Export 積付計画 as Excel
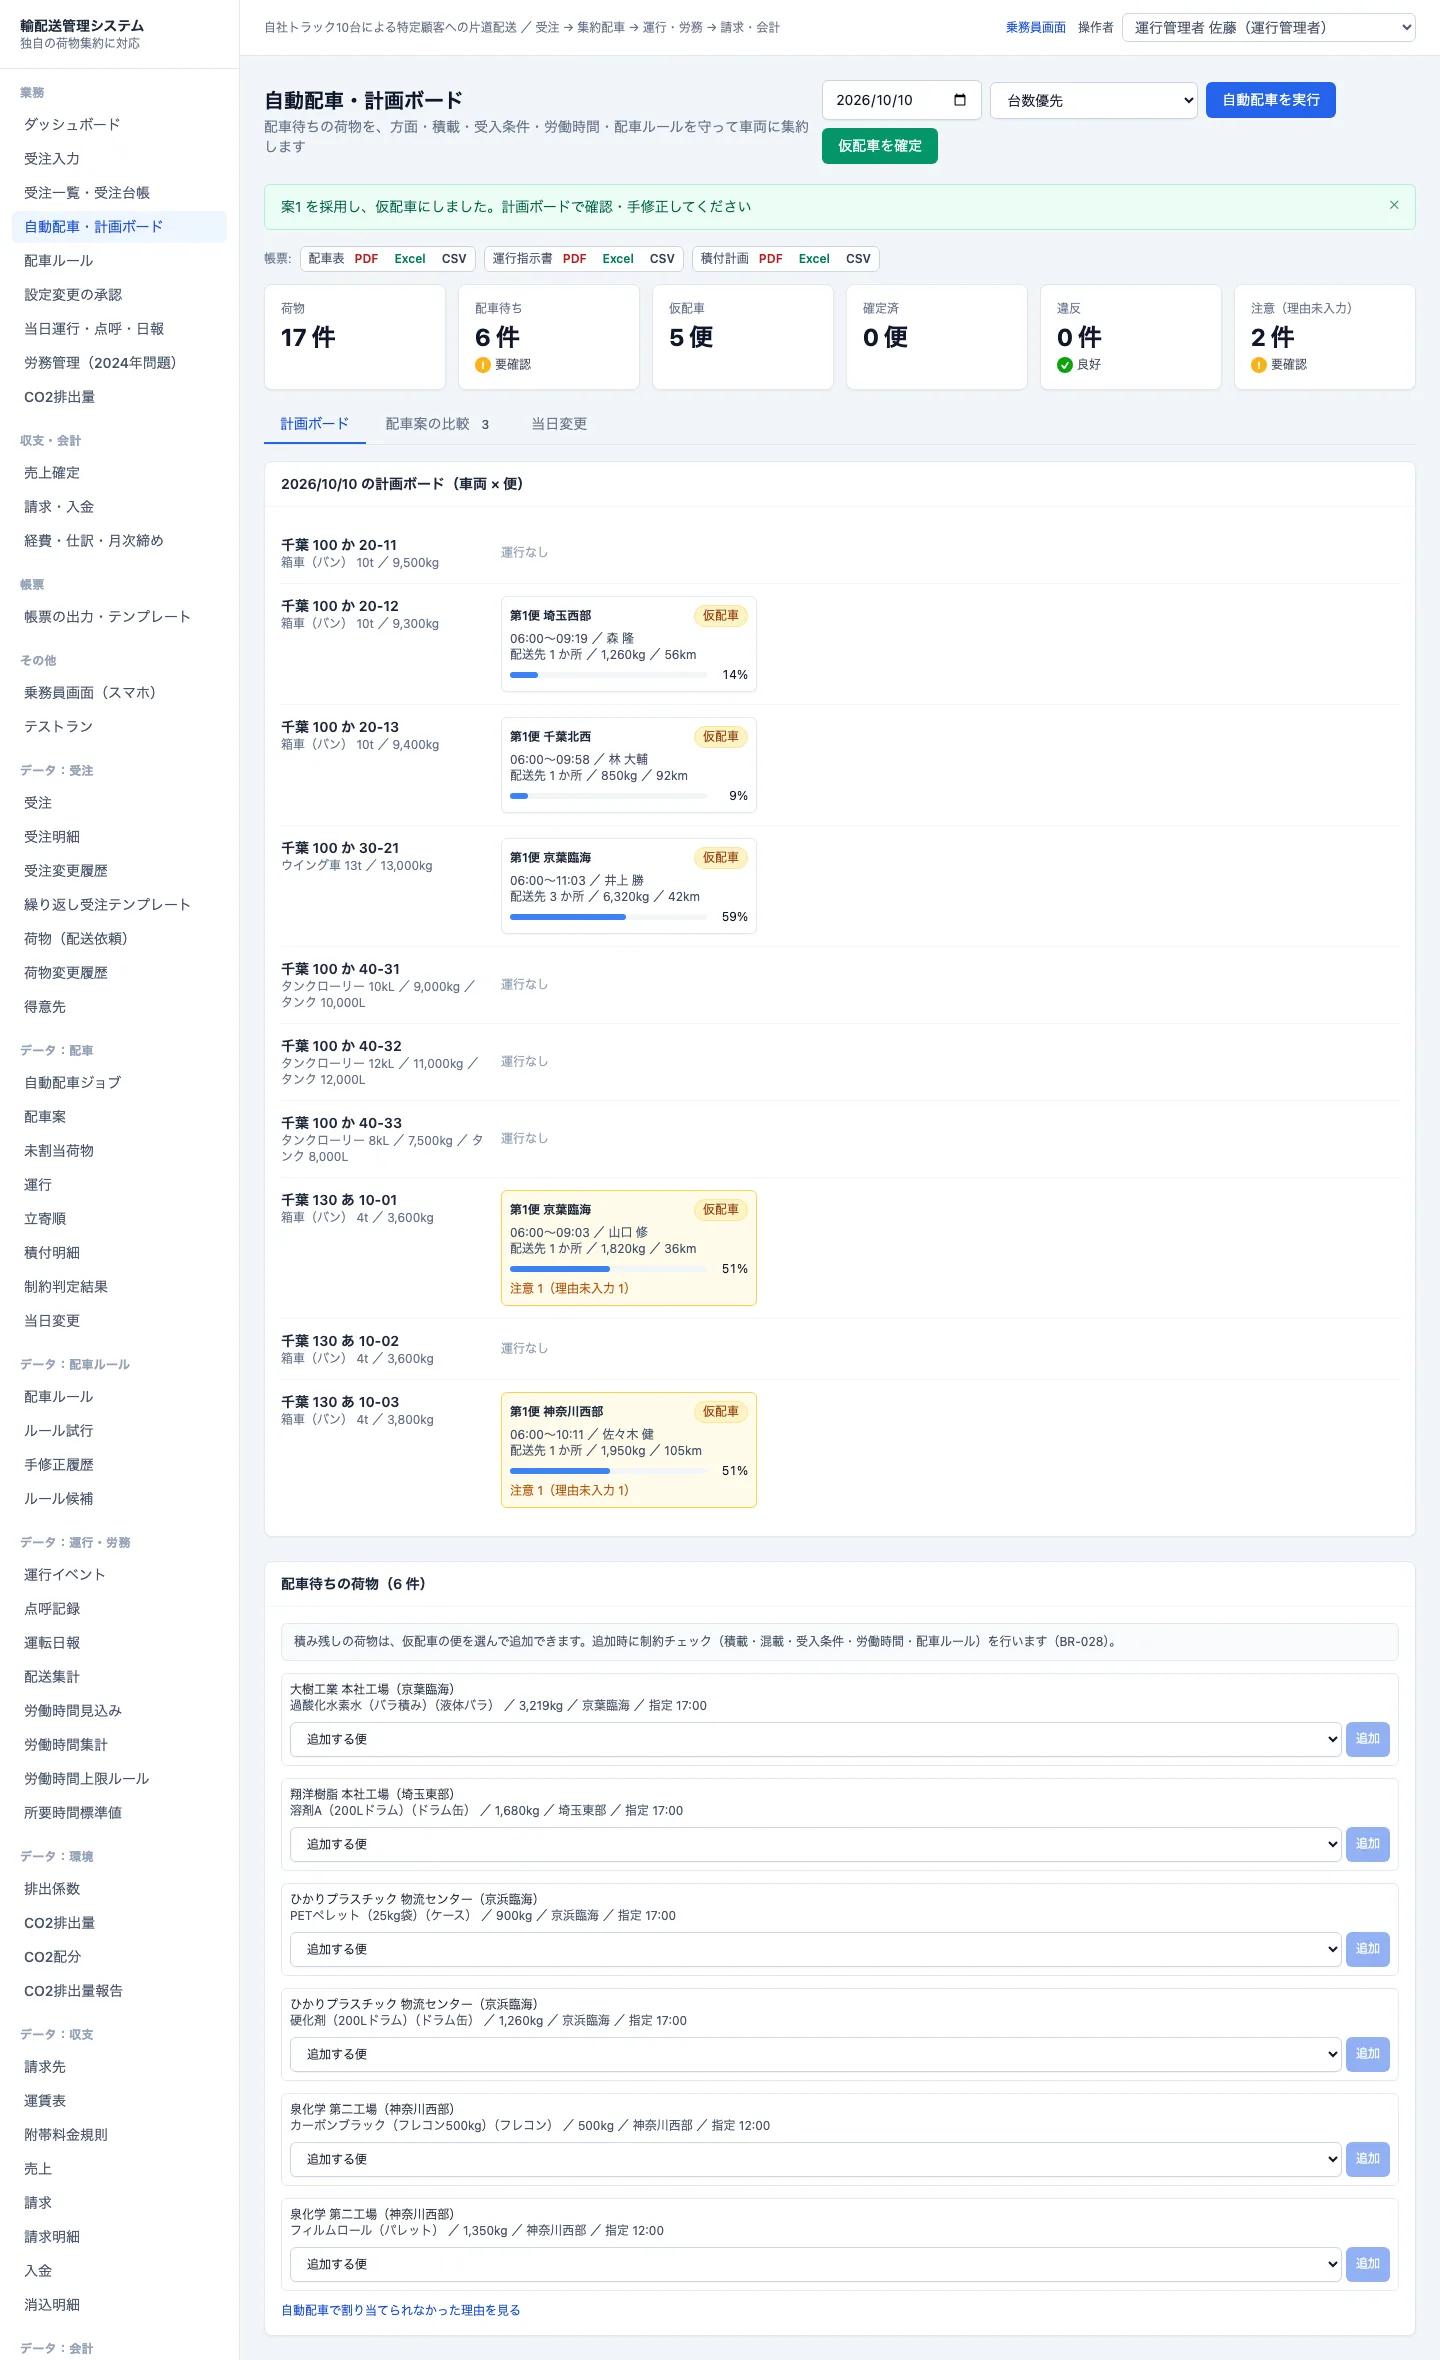 814,259
